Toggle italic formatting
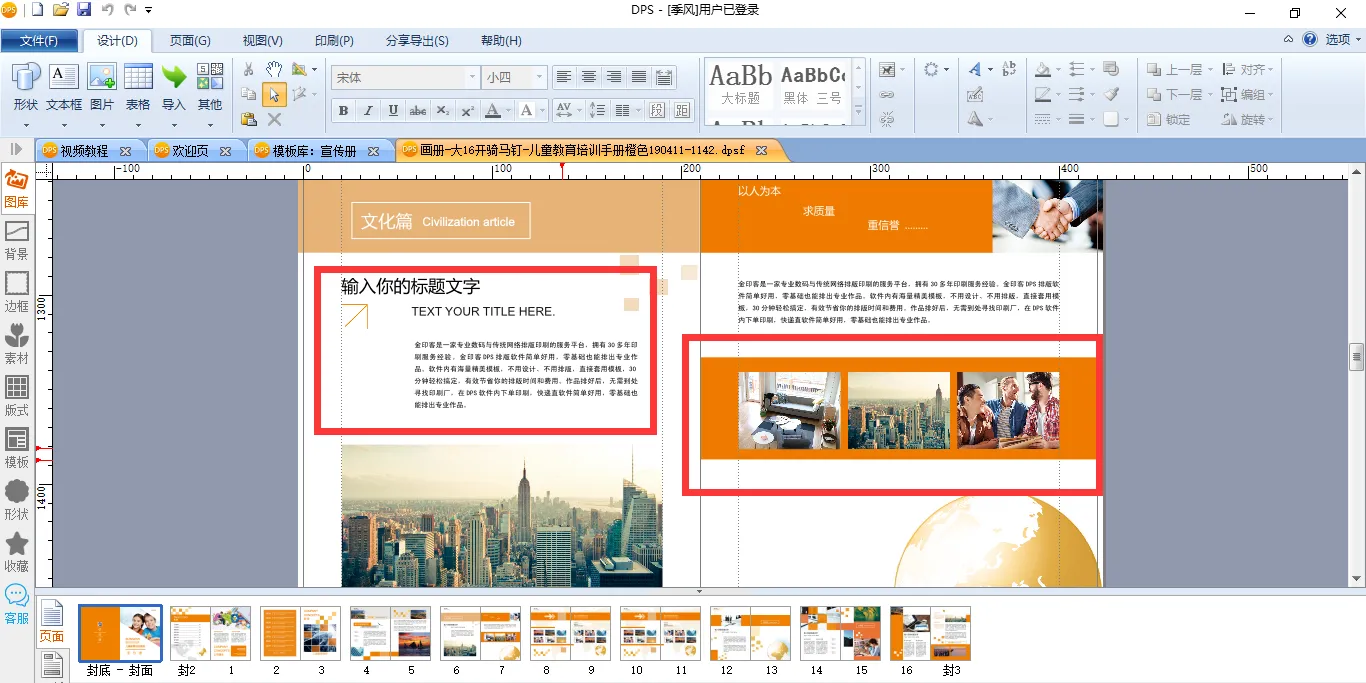 (368, 111)
